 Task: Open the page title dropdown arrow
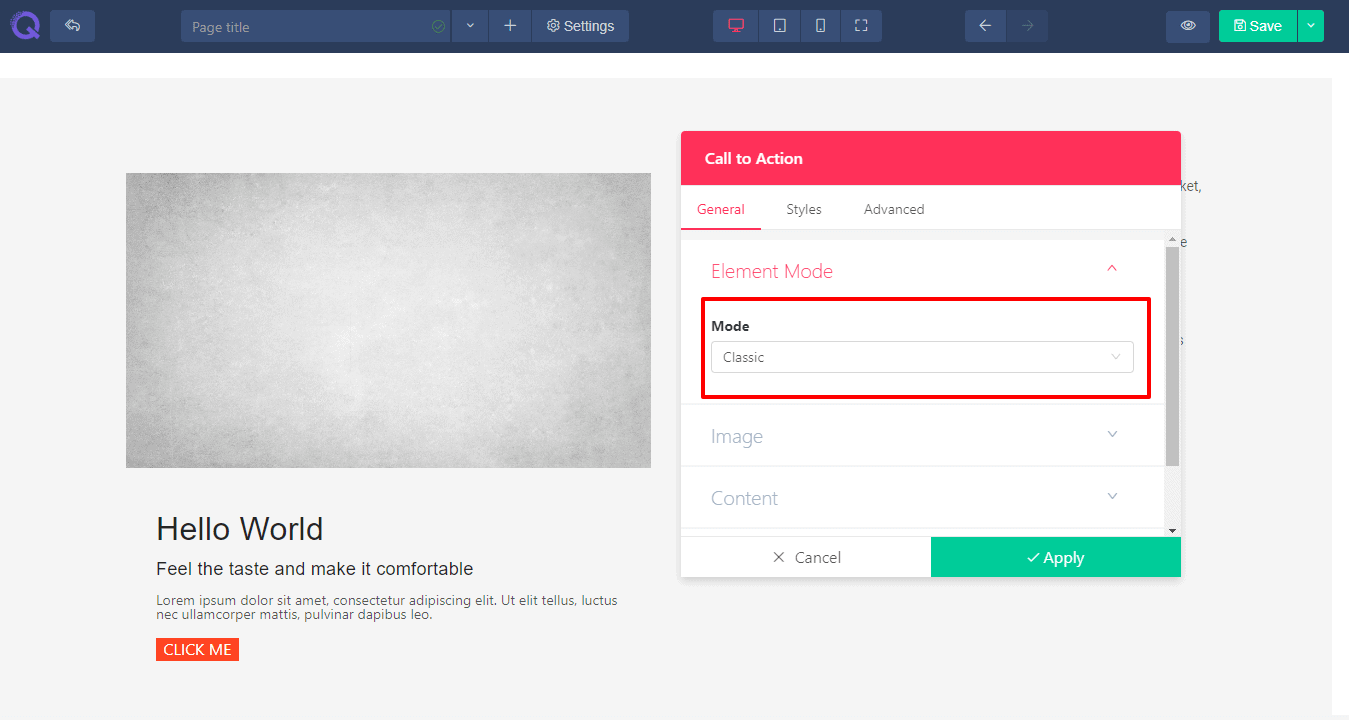point(470,26)
